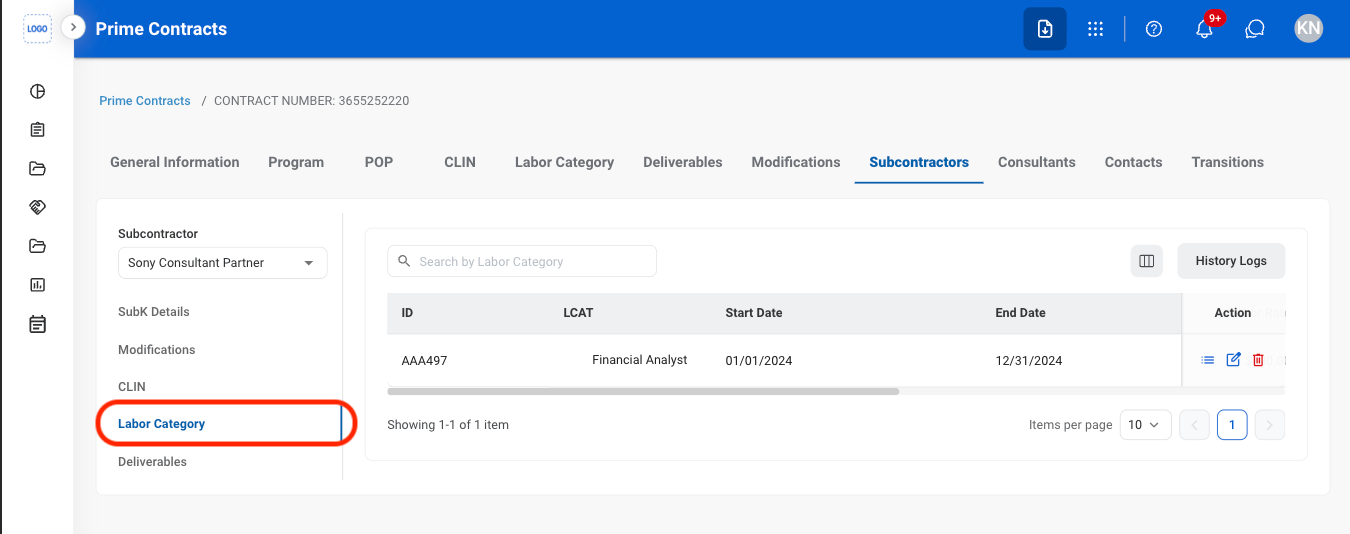Click the Start Date column header
This screenshot has height=534, width=1350.
pyautogui.click(x=754, y=313)
